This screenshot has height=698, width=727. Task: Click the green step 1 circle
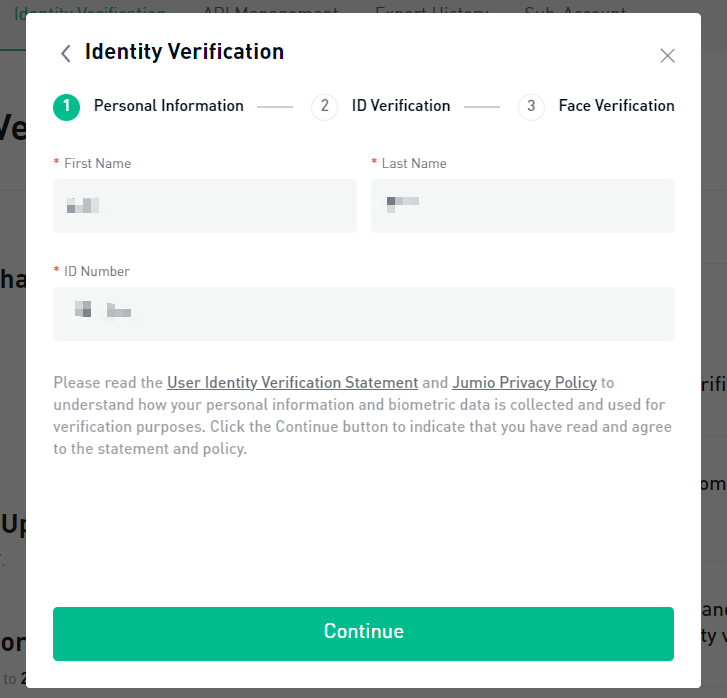click(x=66, y=107)
